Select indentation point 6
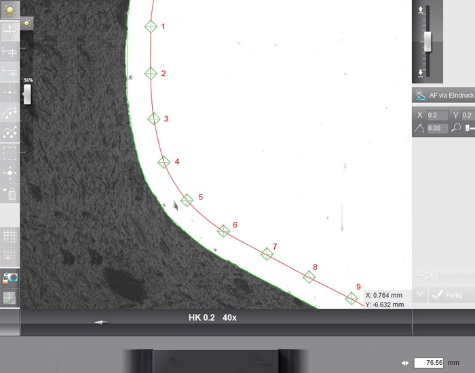 point(223,231)
